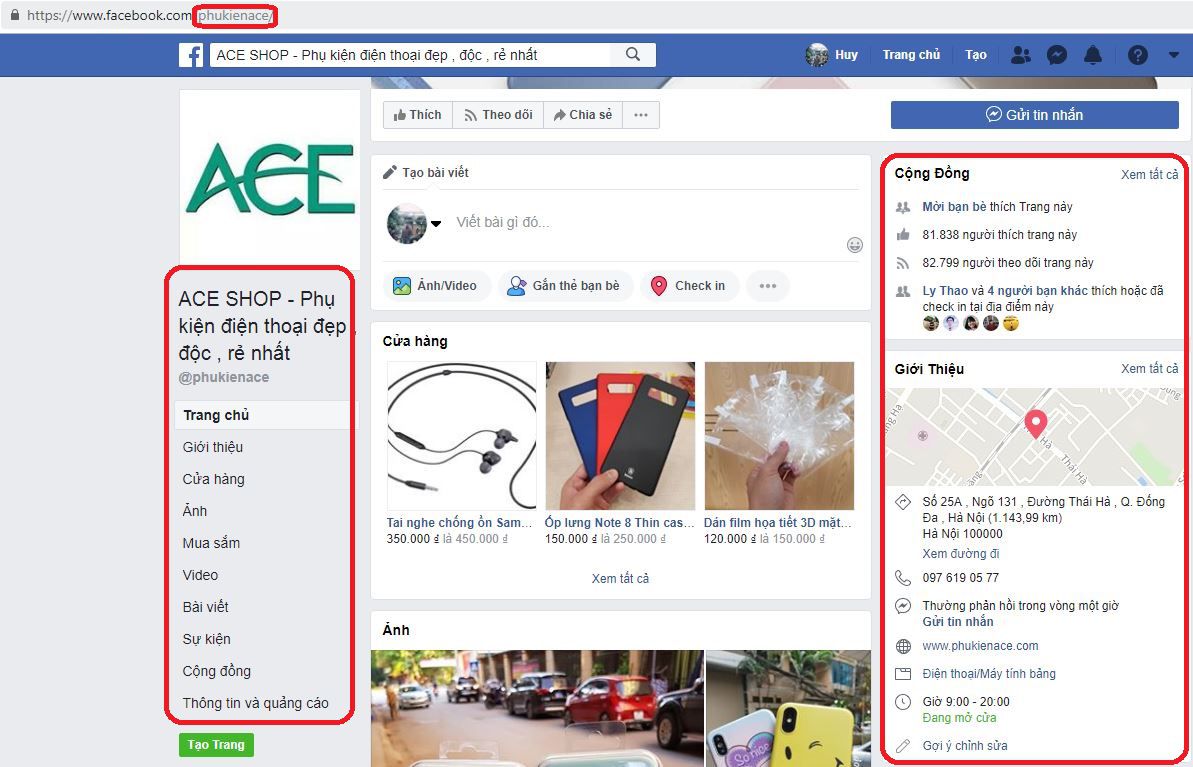Click Gắn thẻ bạn bè button
Viewport: 1193px width, 767px height.
click(x=564, y=286)
